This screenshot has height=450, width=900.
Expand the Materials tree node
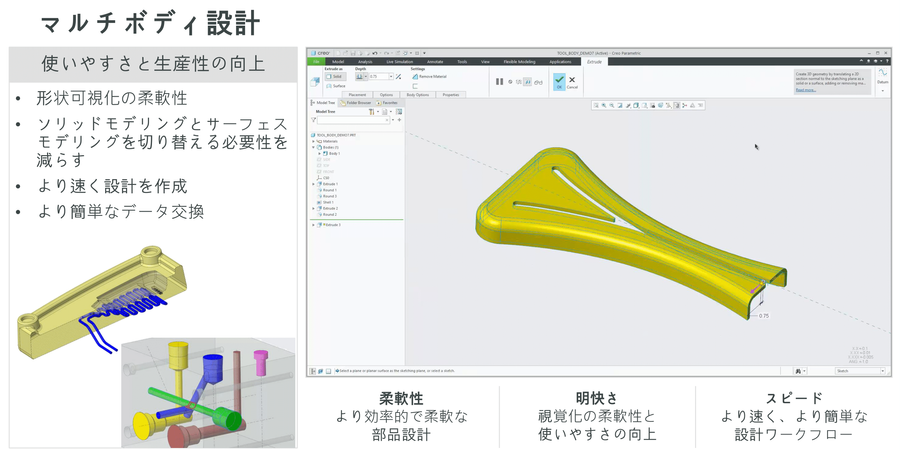point(314,141)
